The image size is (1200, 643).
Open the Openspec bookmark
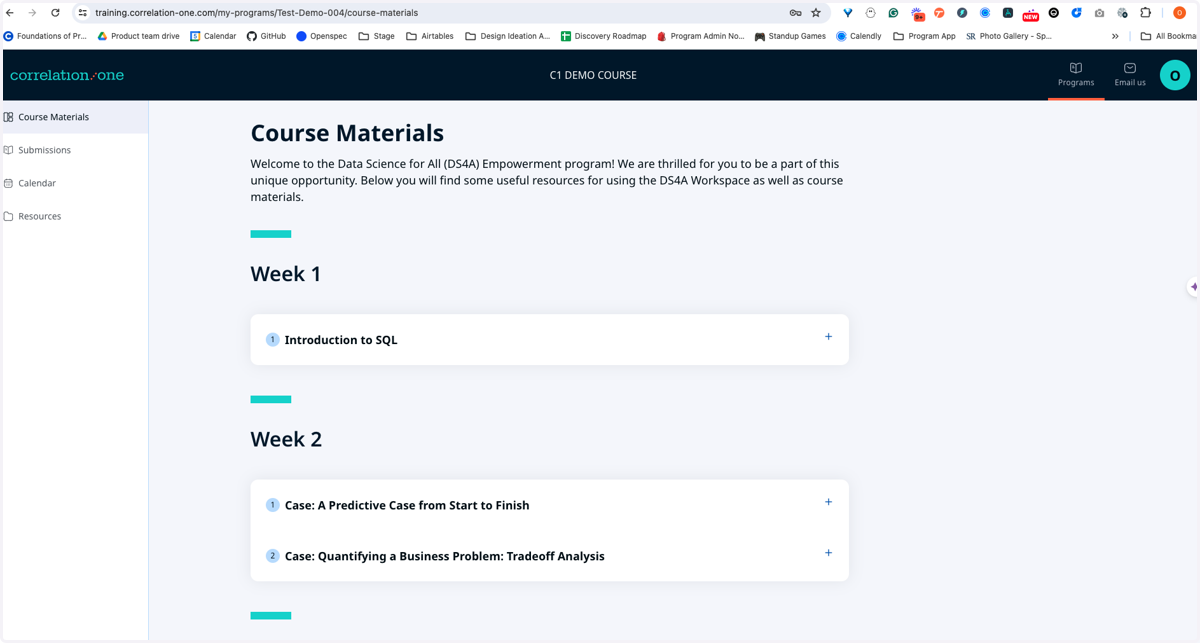[x=321, y=36]
